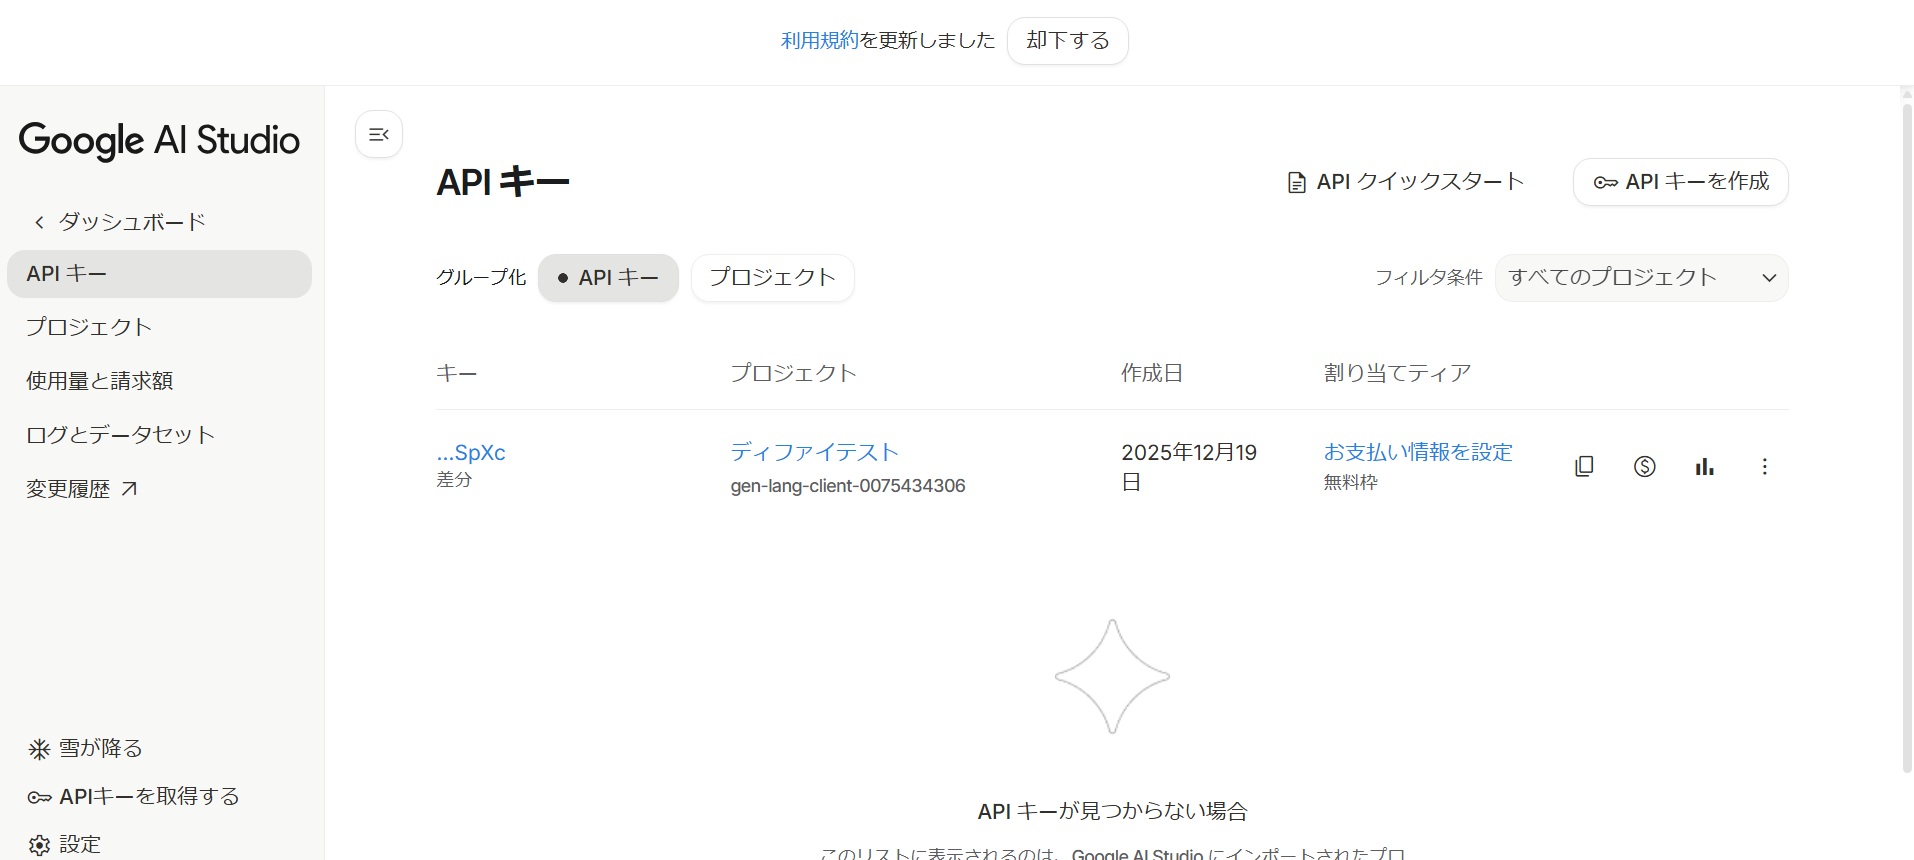The image size is (1914, 860).
Task: Open プロジェクト in left sidebar
Action: click(x=89, y=327)
